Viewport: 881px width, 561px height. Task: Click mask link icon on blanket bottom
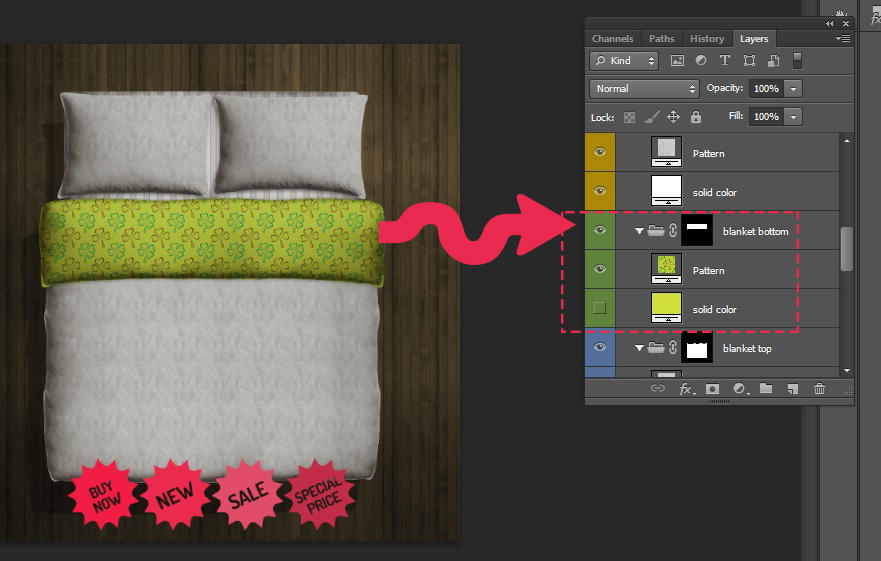tap(673, 230)
